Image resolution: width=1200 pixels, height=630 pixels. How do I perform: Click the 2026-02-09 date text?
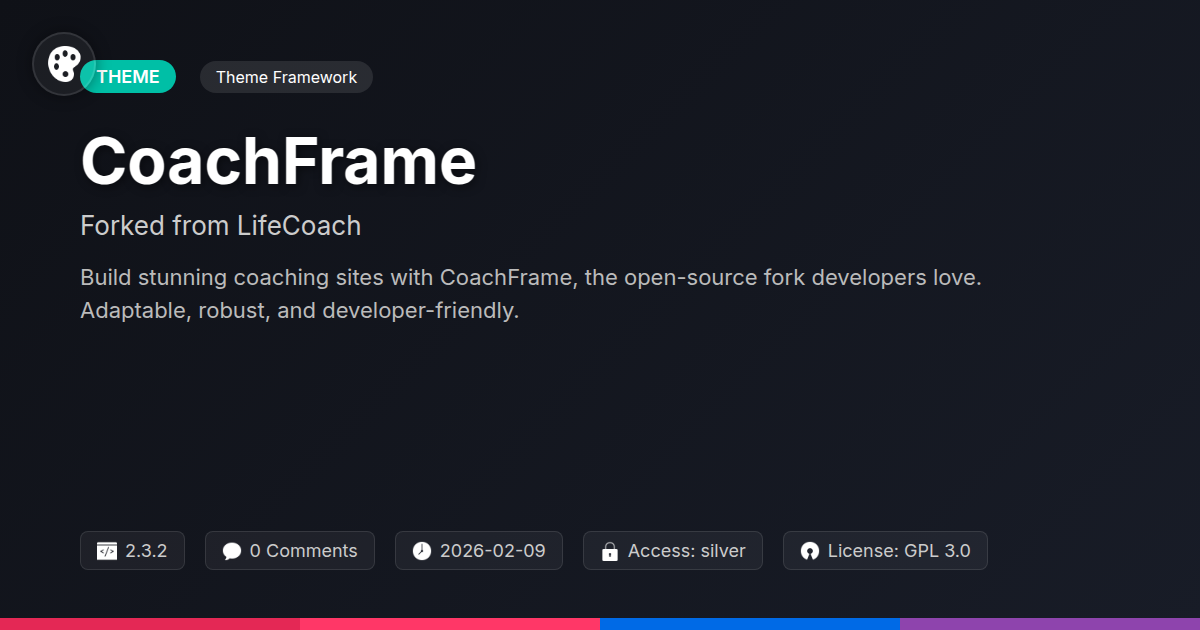pos(492,551)
